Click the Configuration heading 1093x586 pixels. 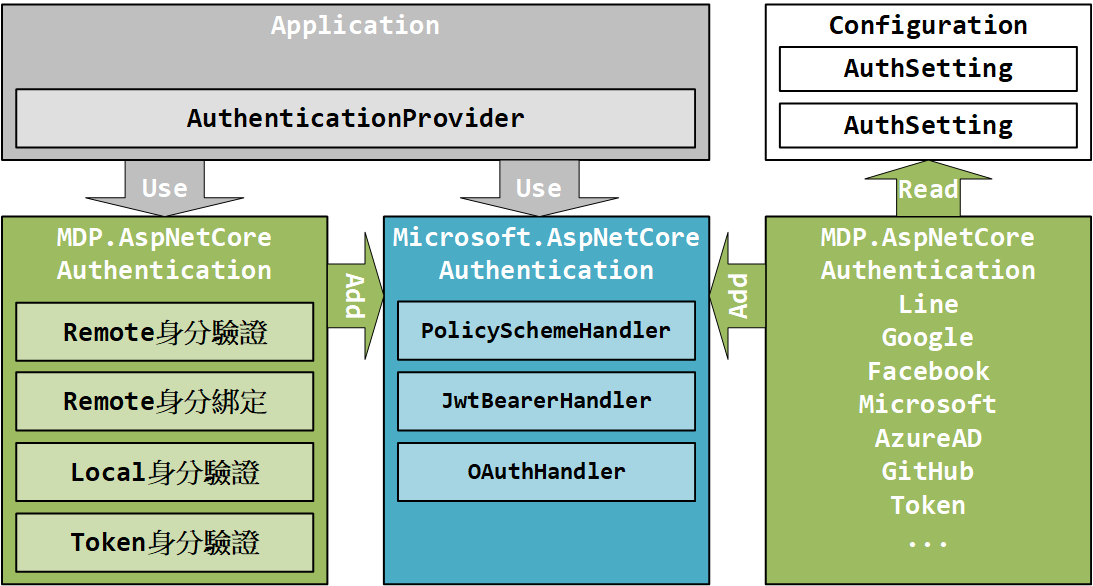928,25
